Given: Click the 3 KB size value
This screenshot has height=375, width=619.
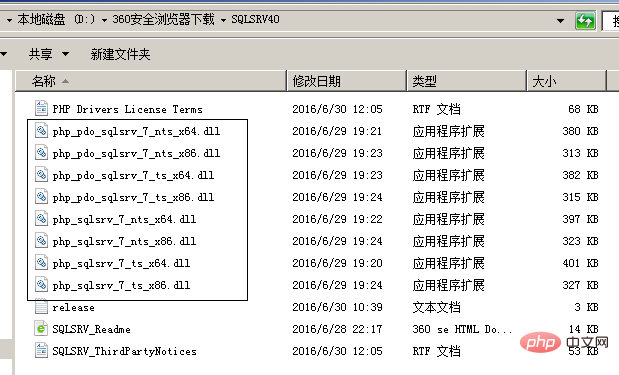Looking at the screenshot, I should [x=586, y=307].
